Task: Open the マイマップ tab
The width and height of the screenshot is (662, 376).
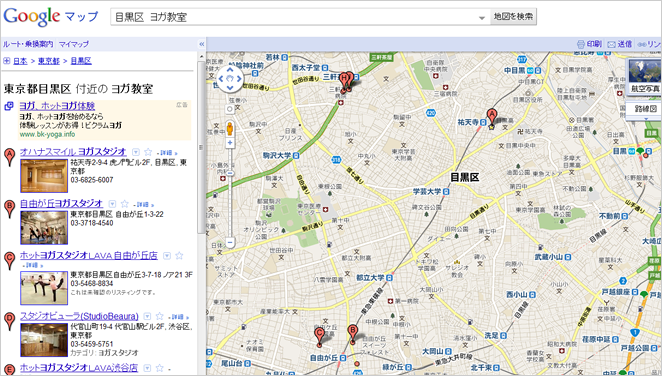Action: tap(73, 44)
